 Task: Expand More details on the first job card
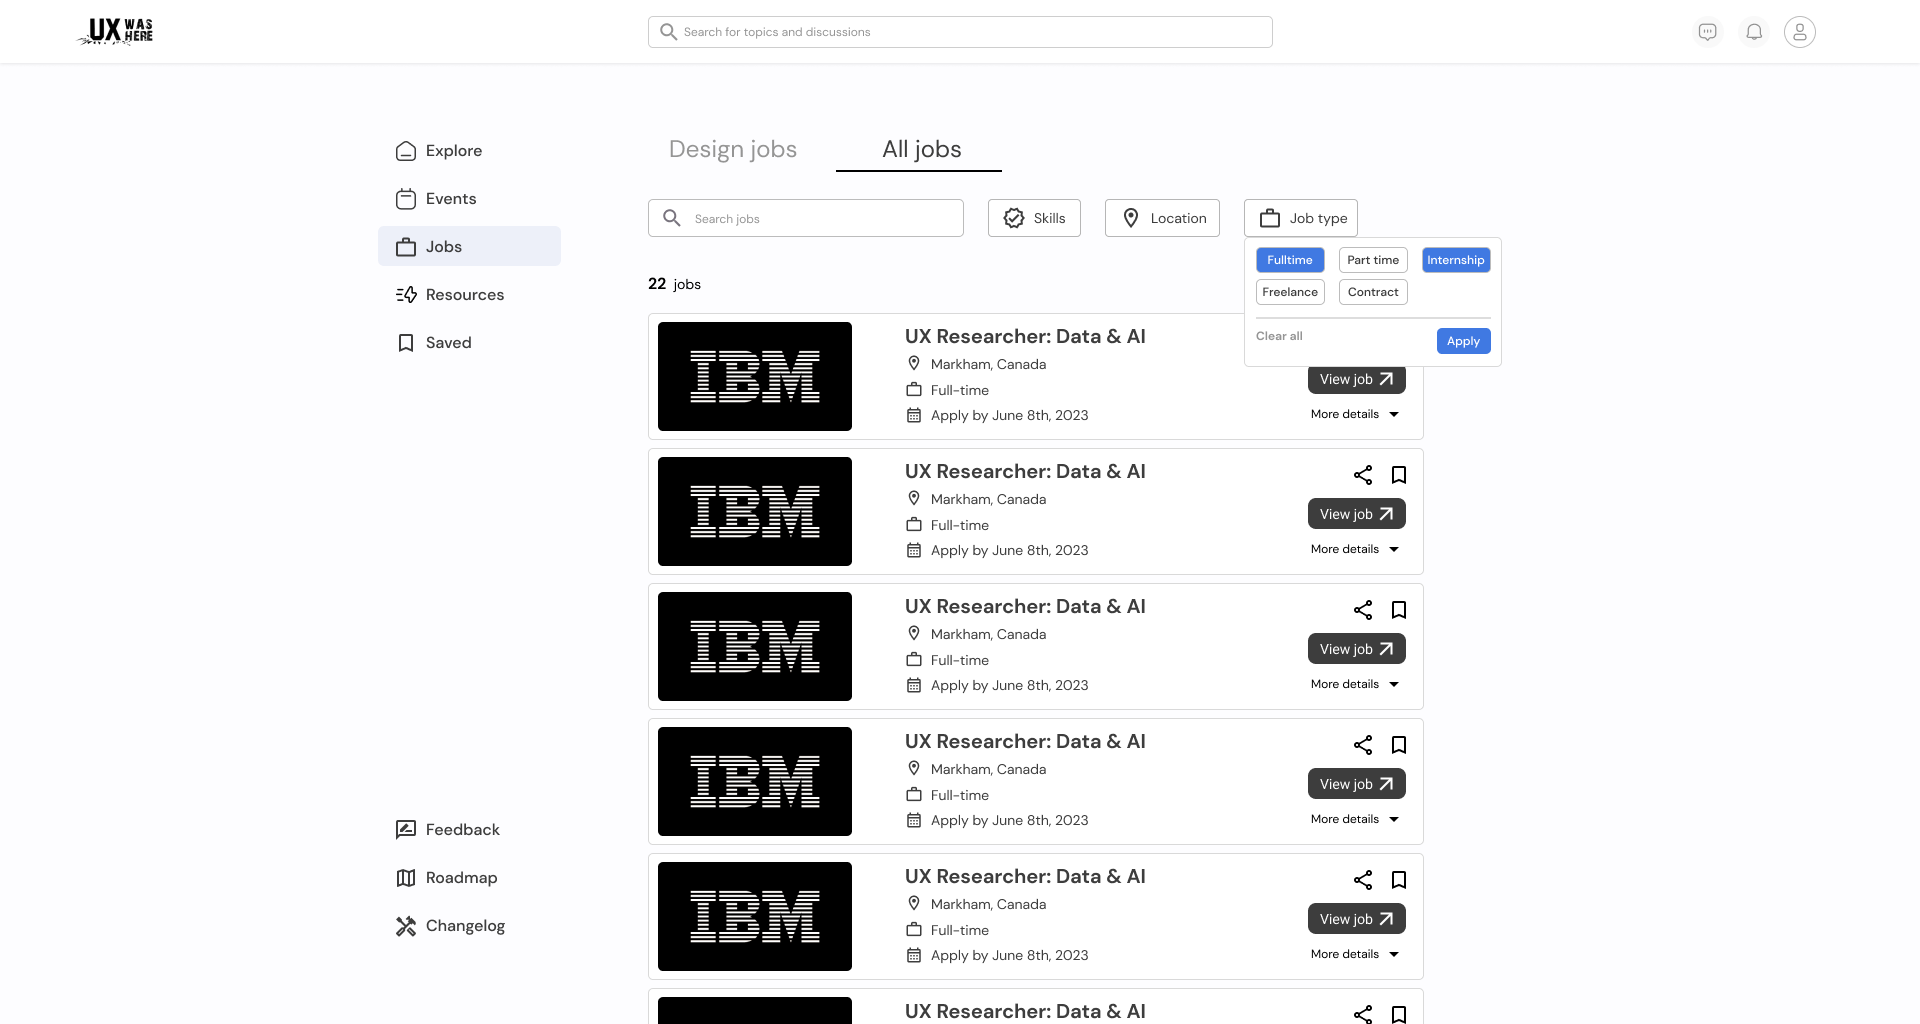[x=1355, y=414]
